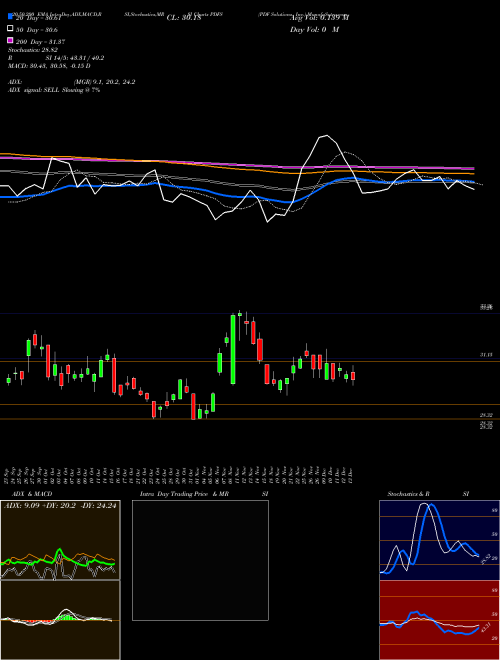Open the red RSI mini chart
Image resolution: width=500 pixels, height=660 pixels.
click(439, 620)
